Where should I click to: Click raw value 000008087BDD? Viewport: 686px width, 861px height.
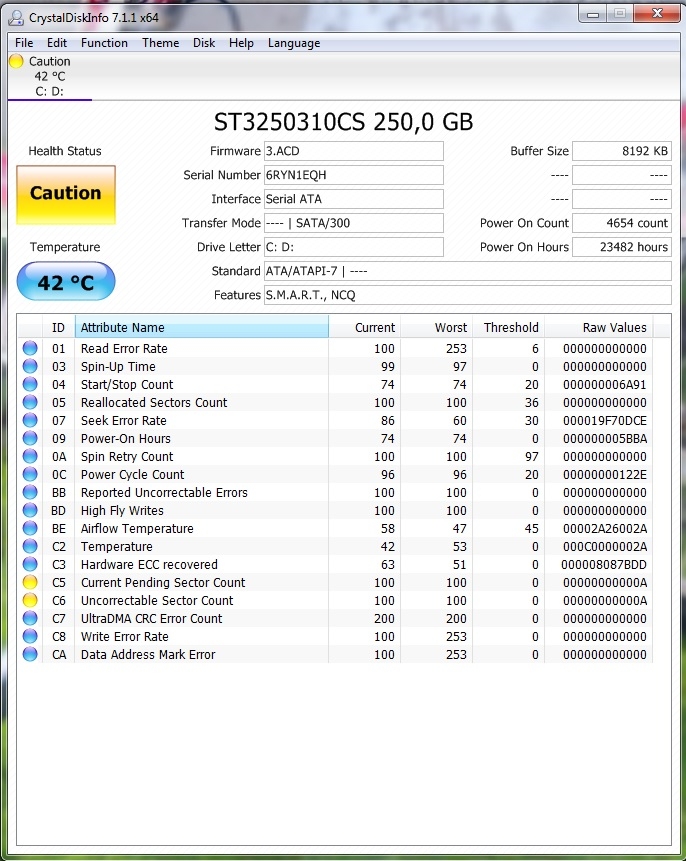pyautogui.click(x=604, y=564)
